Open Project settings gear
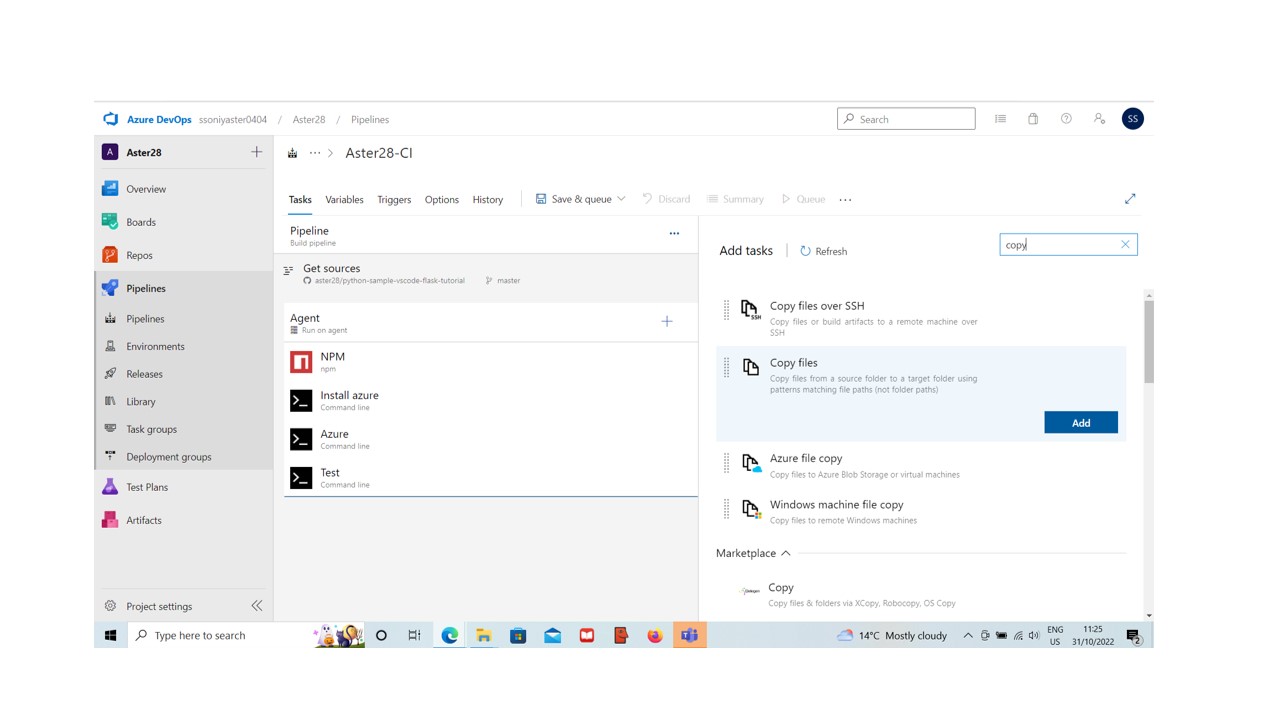The image size is (1280, 720). tap(110, 606)
